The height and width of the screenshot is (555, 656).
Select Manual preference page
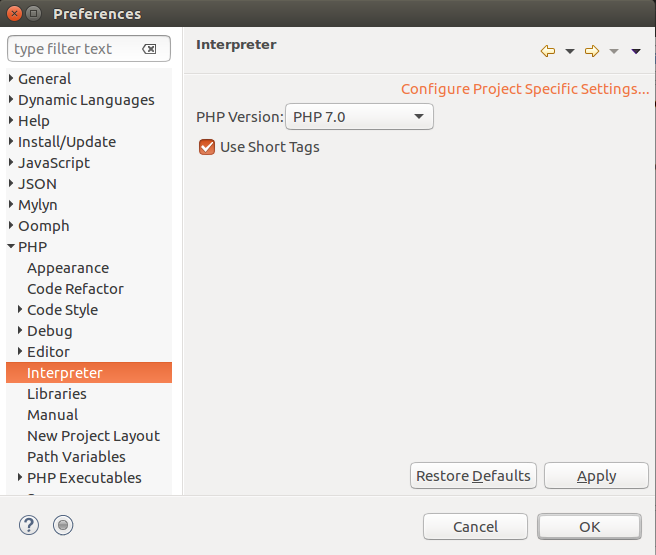(x=53, y=414)
